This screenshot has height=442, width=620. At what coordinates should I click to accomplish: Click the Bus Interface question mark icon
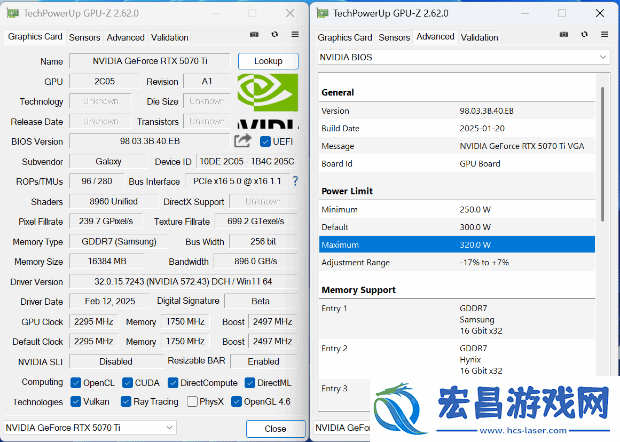point(295,181)
